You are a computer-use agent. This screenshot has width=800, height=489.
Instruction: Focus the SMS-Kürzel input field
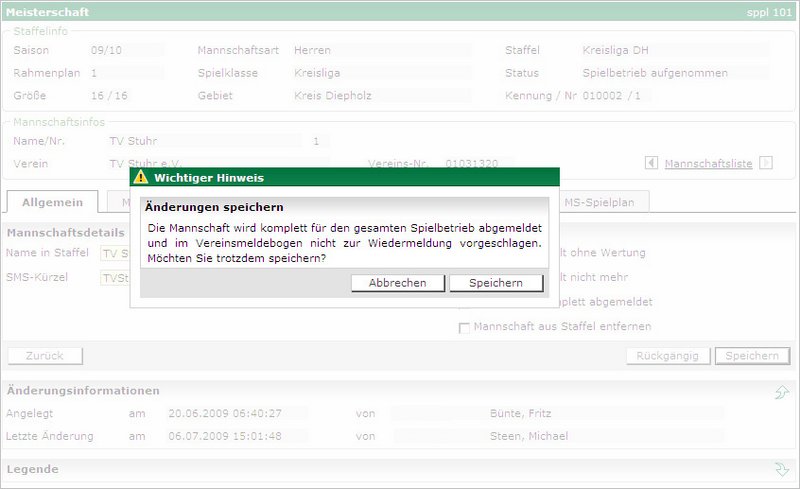click(x=115, y=277)
